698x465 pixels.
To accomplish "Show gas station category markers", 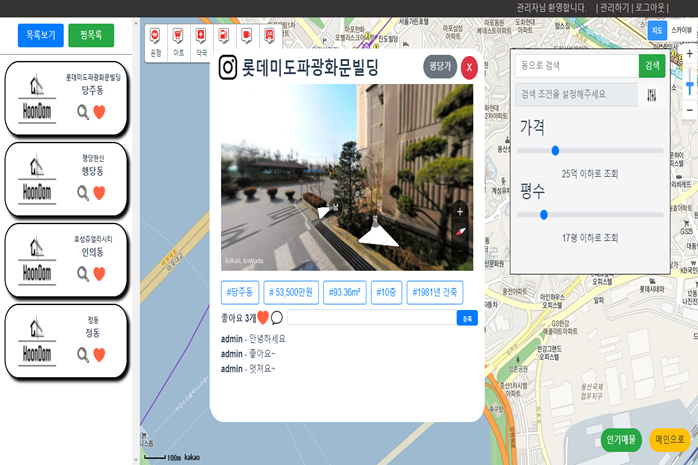I will tap(224, 36).
